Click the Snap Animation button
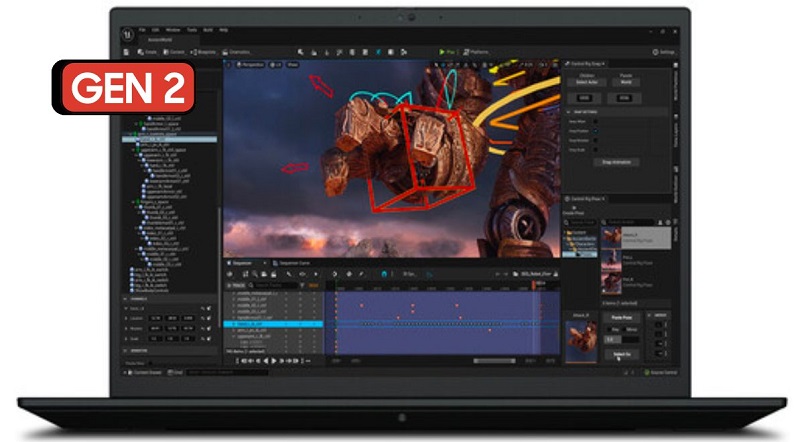Screen dimensions: 800x442 coord(616,162)
